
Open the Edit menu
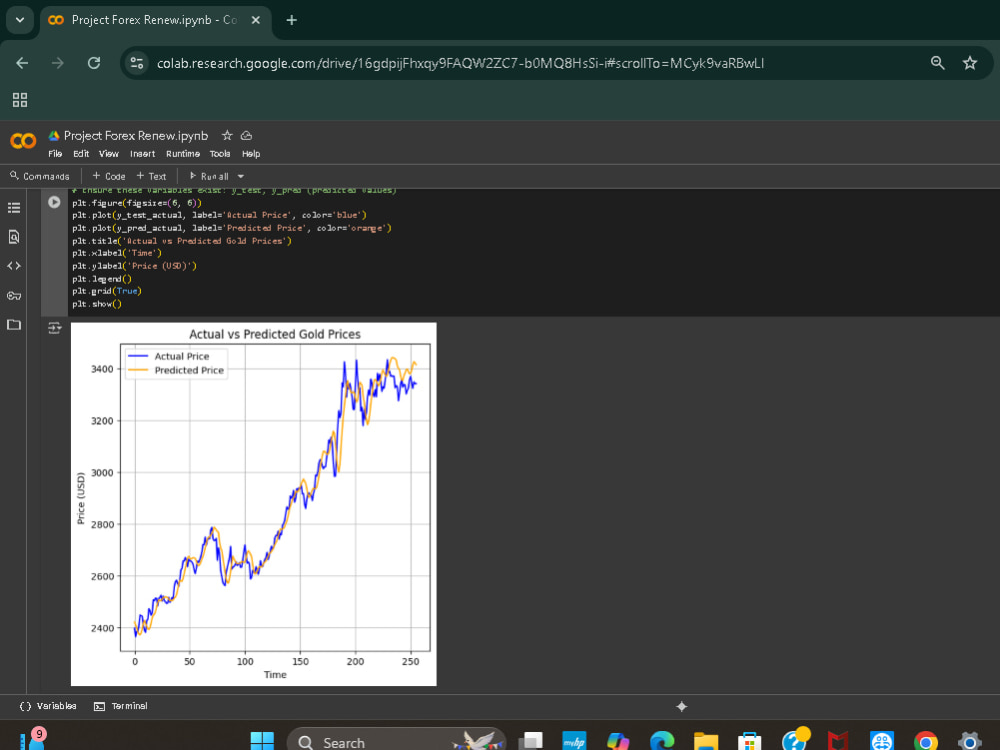click(81, 154)
